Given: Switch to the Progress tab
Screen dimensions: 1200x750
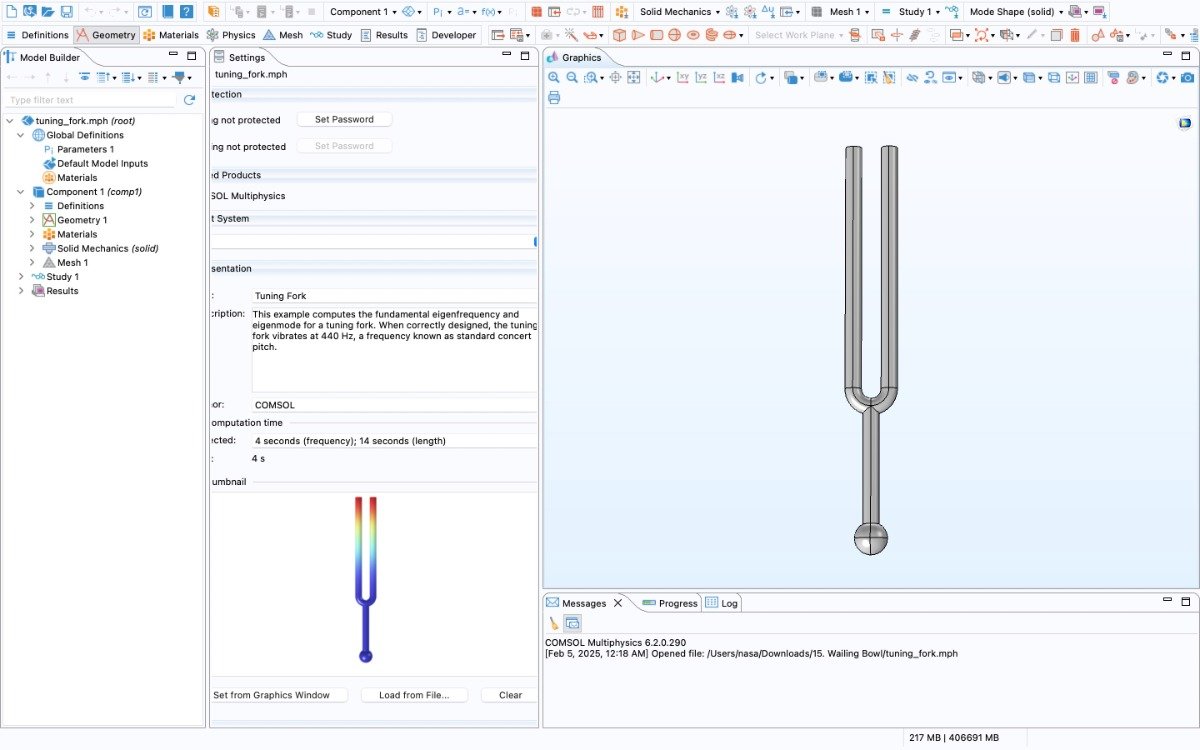Looking at the screenshot, I should point(669,603).
